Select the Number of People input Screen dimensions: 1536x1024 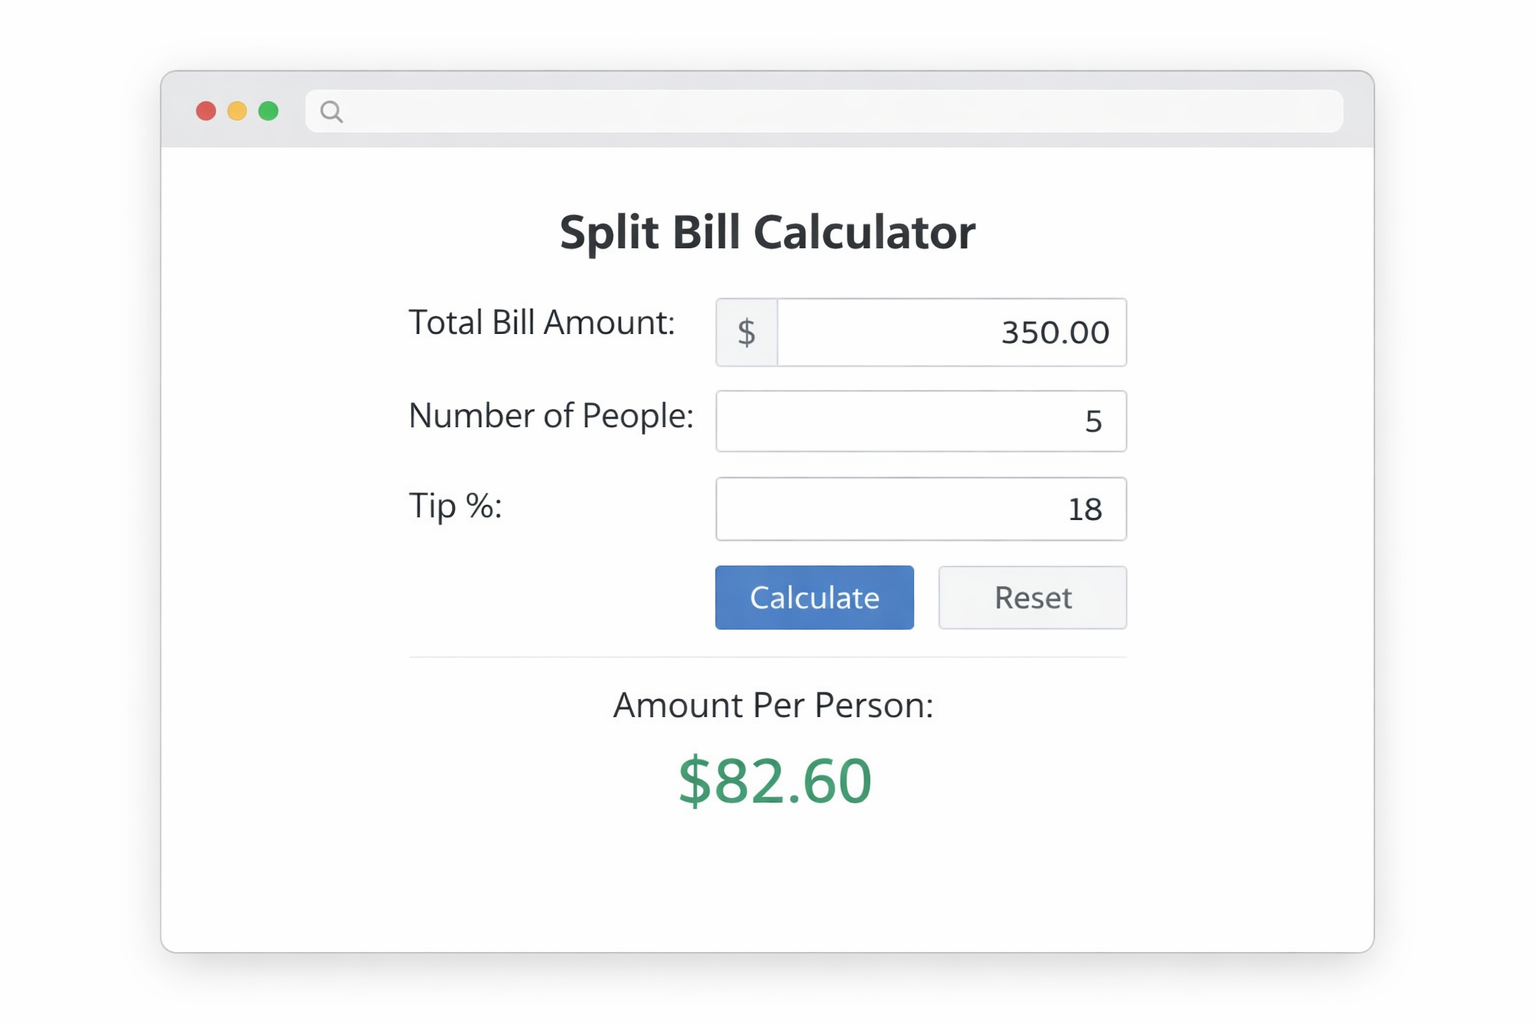(920, 421)
